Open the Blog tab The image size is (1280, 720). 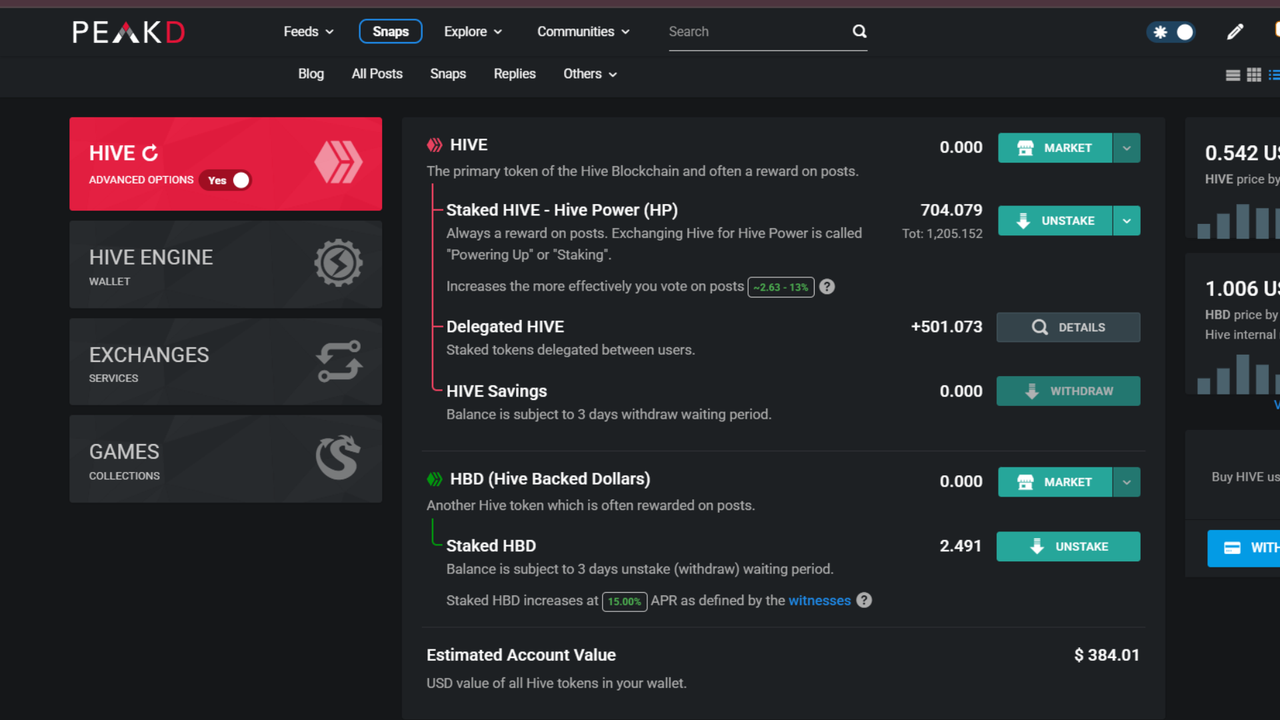coord(311,74)
